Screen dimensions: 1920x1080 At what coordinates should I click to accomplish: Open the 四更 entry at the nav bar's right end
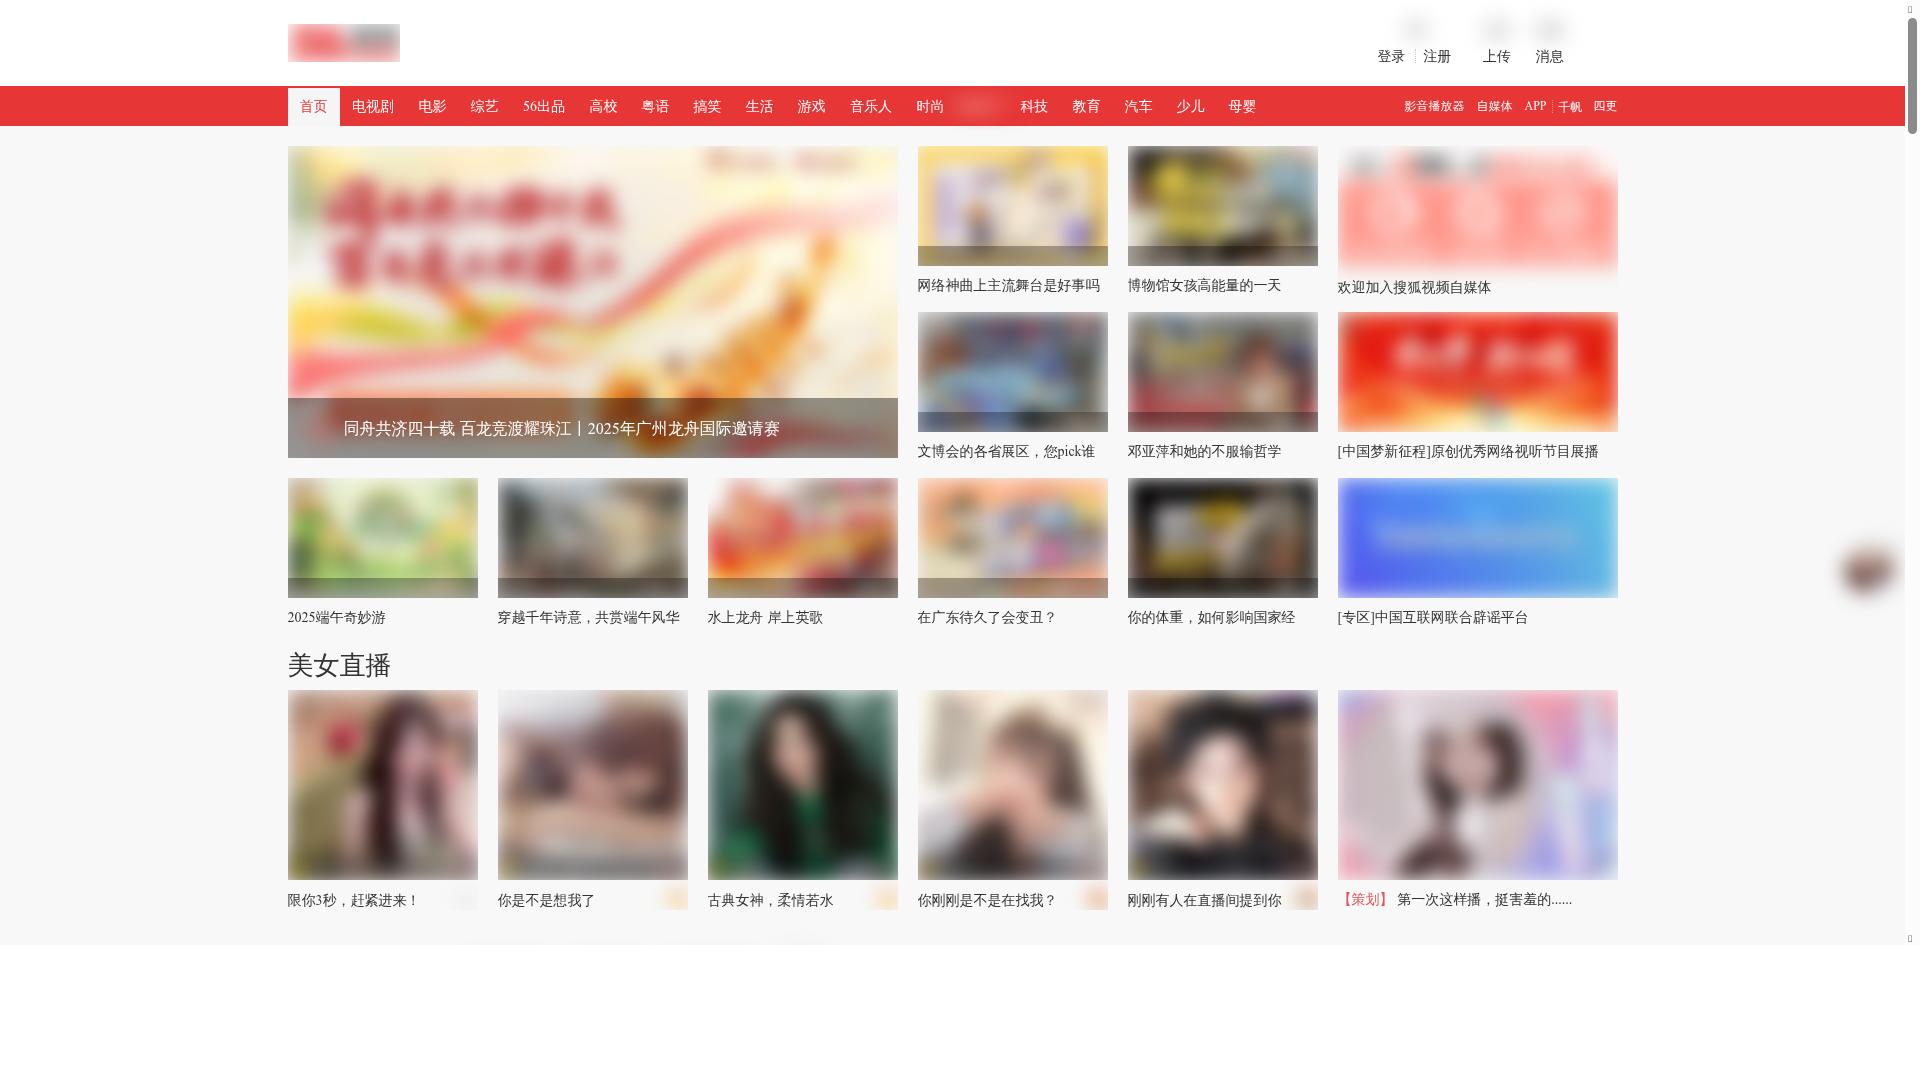(x=1604, y=106)
